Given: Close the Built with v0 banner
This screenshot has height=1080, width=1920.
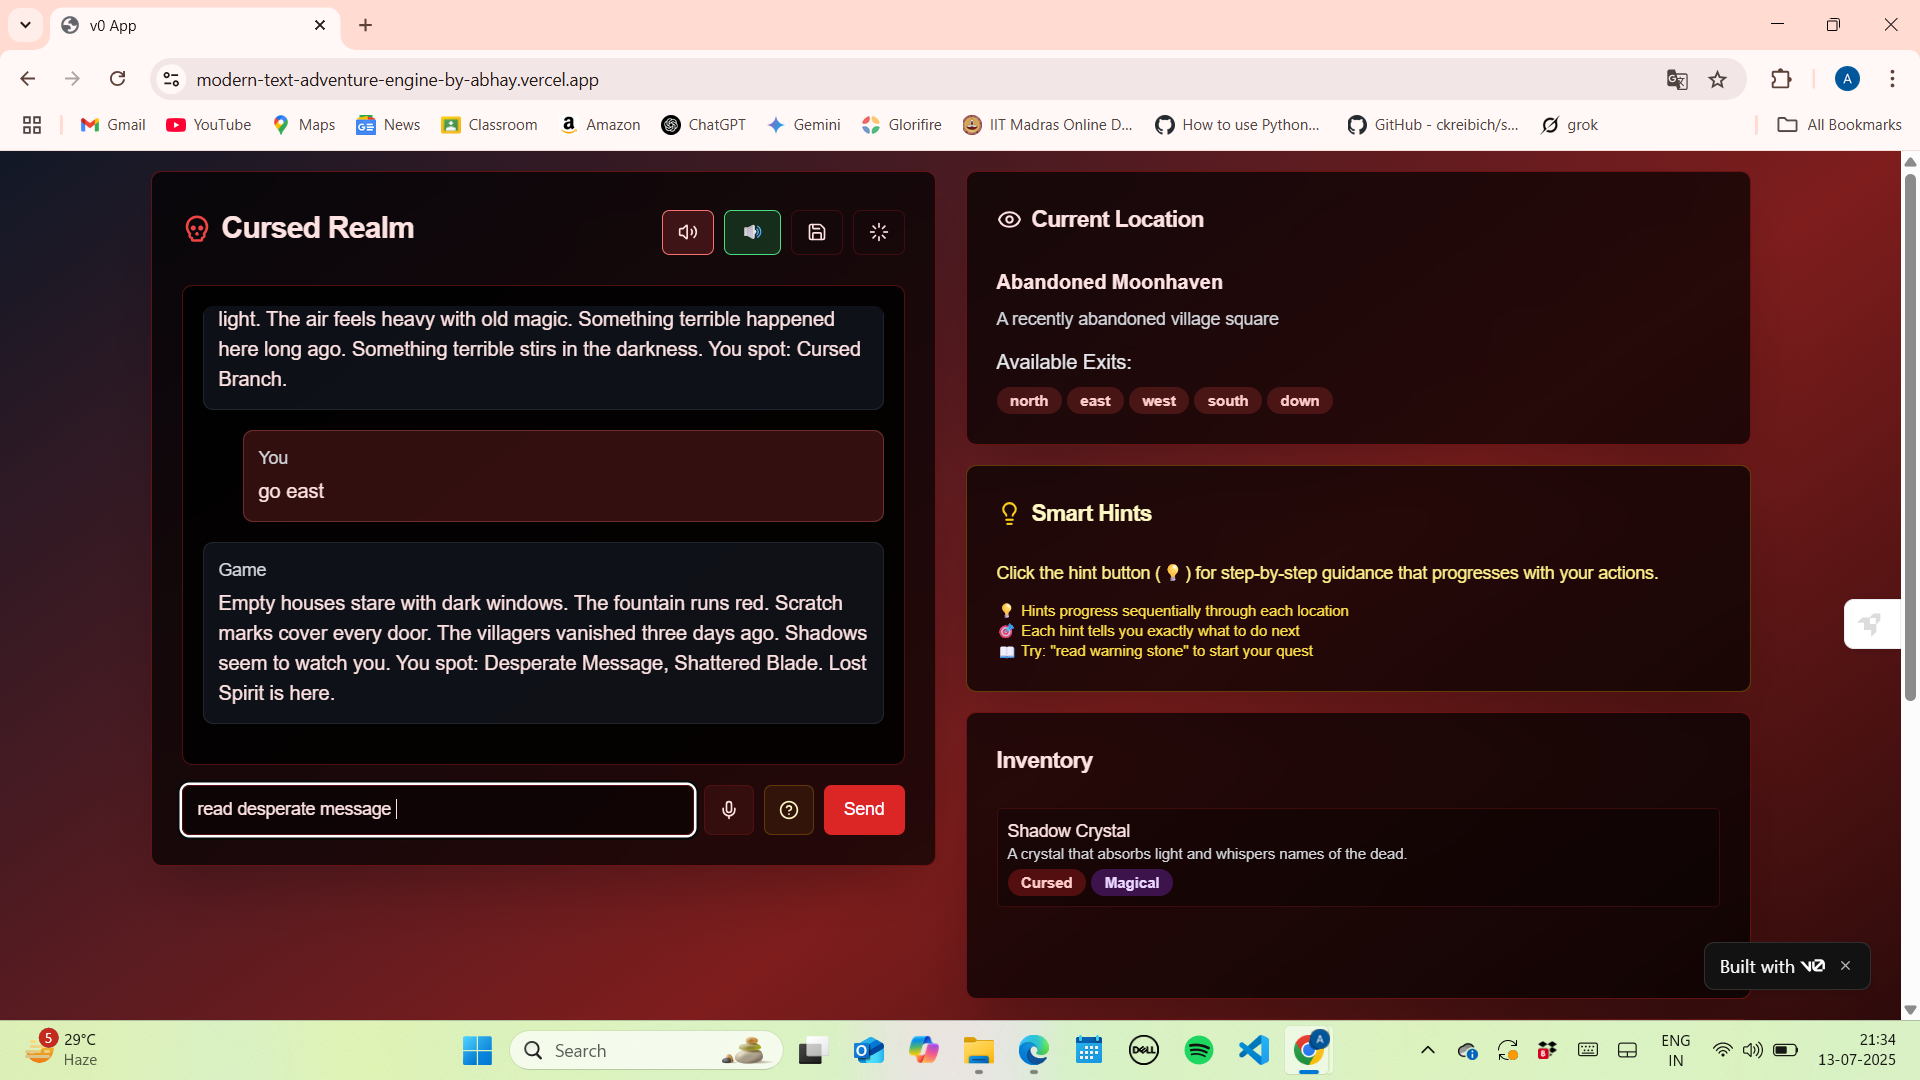Looking at the screenshot, I should tap(1846, 966).
